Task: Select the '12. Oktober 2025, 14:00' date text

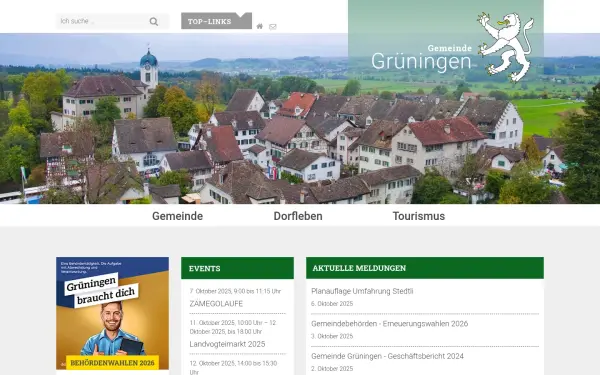Action: [233, 367]
